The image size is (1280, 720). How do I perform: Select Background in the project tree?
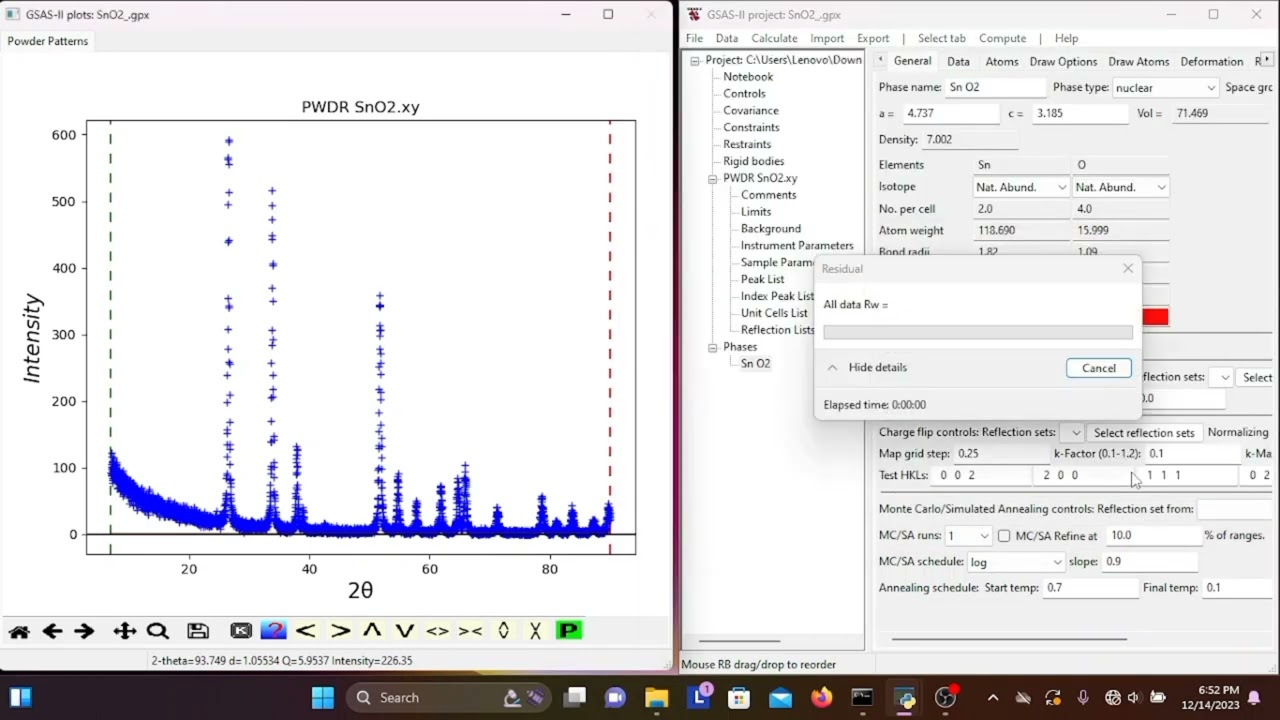pyautogui.click(x=771, y=229)
